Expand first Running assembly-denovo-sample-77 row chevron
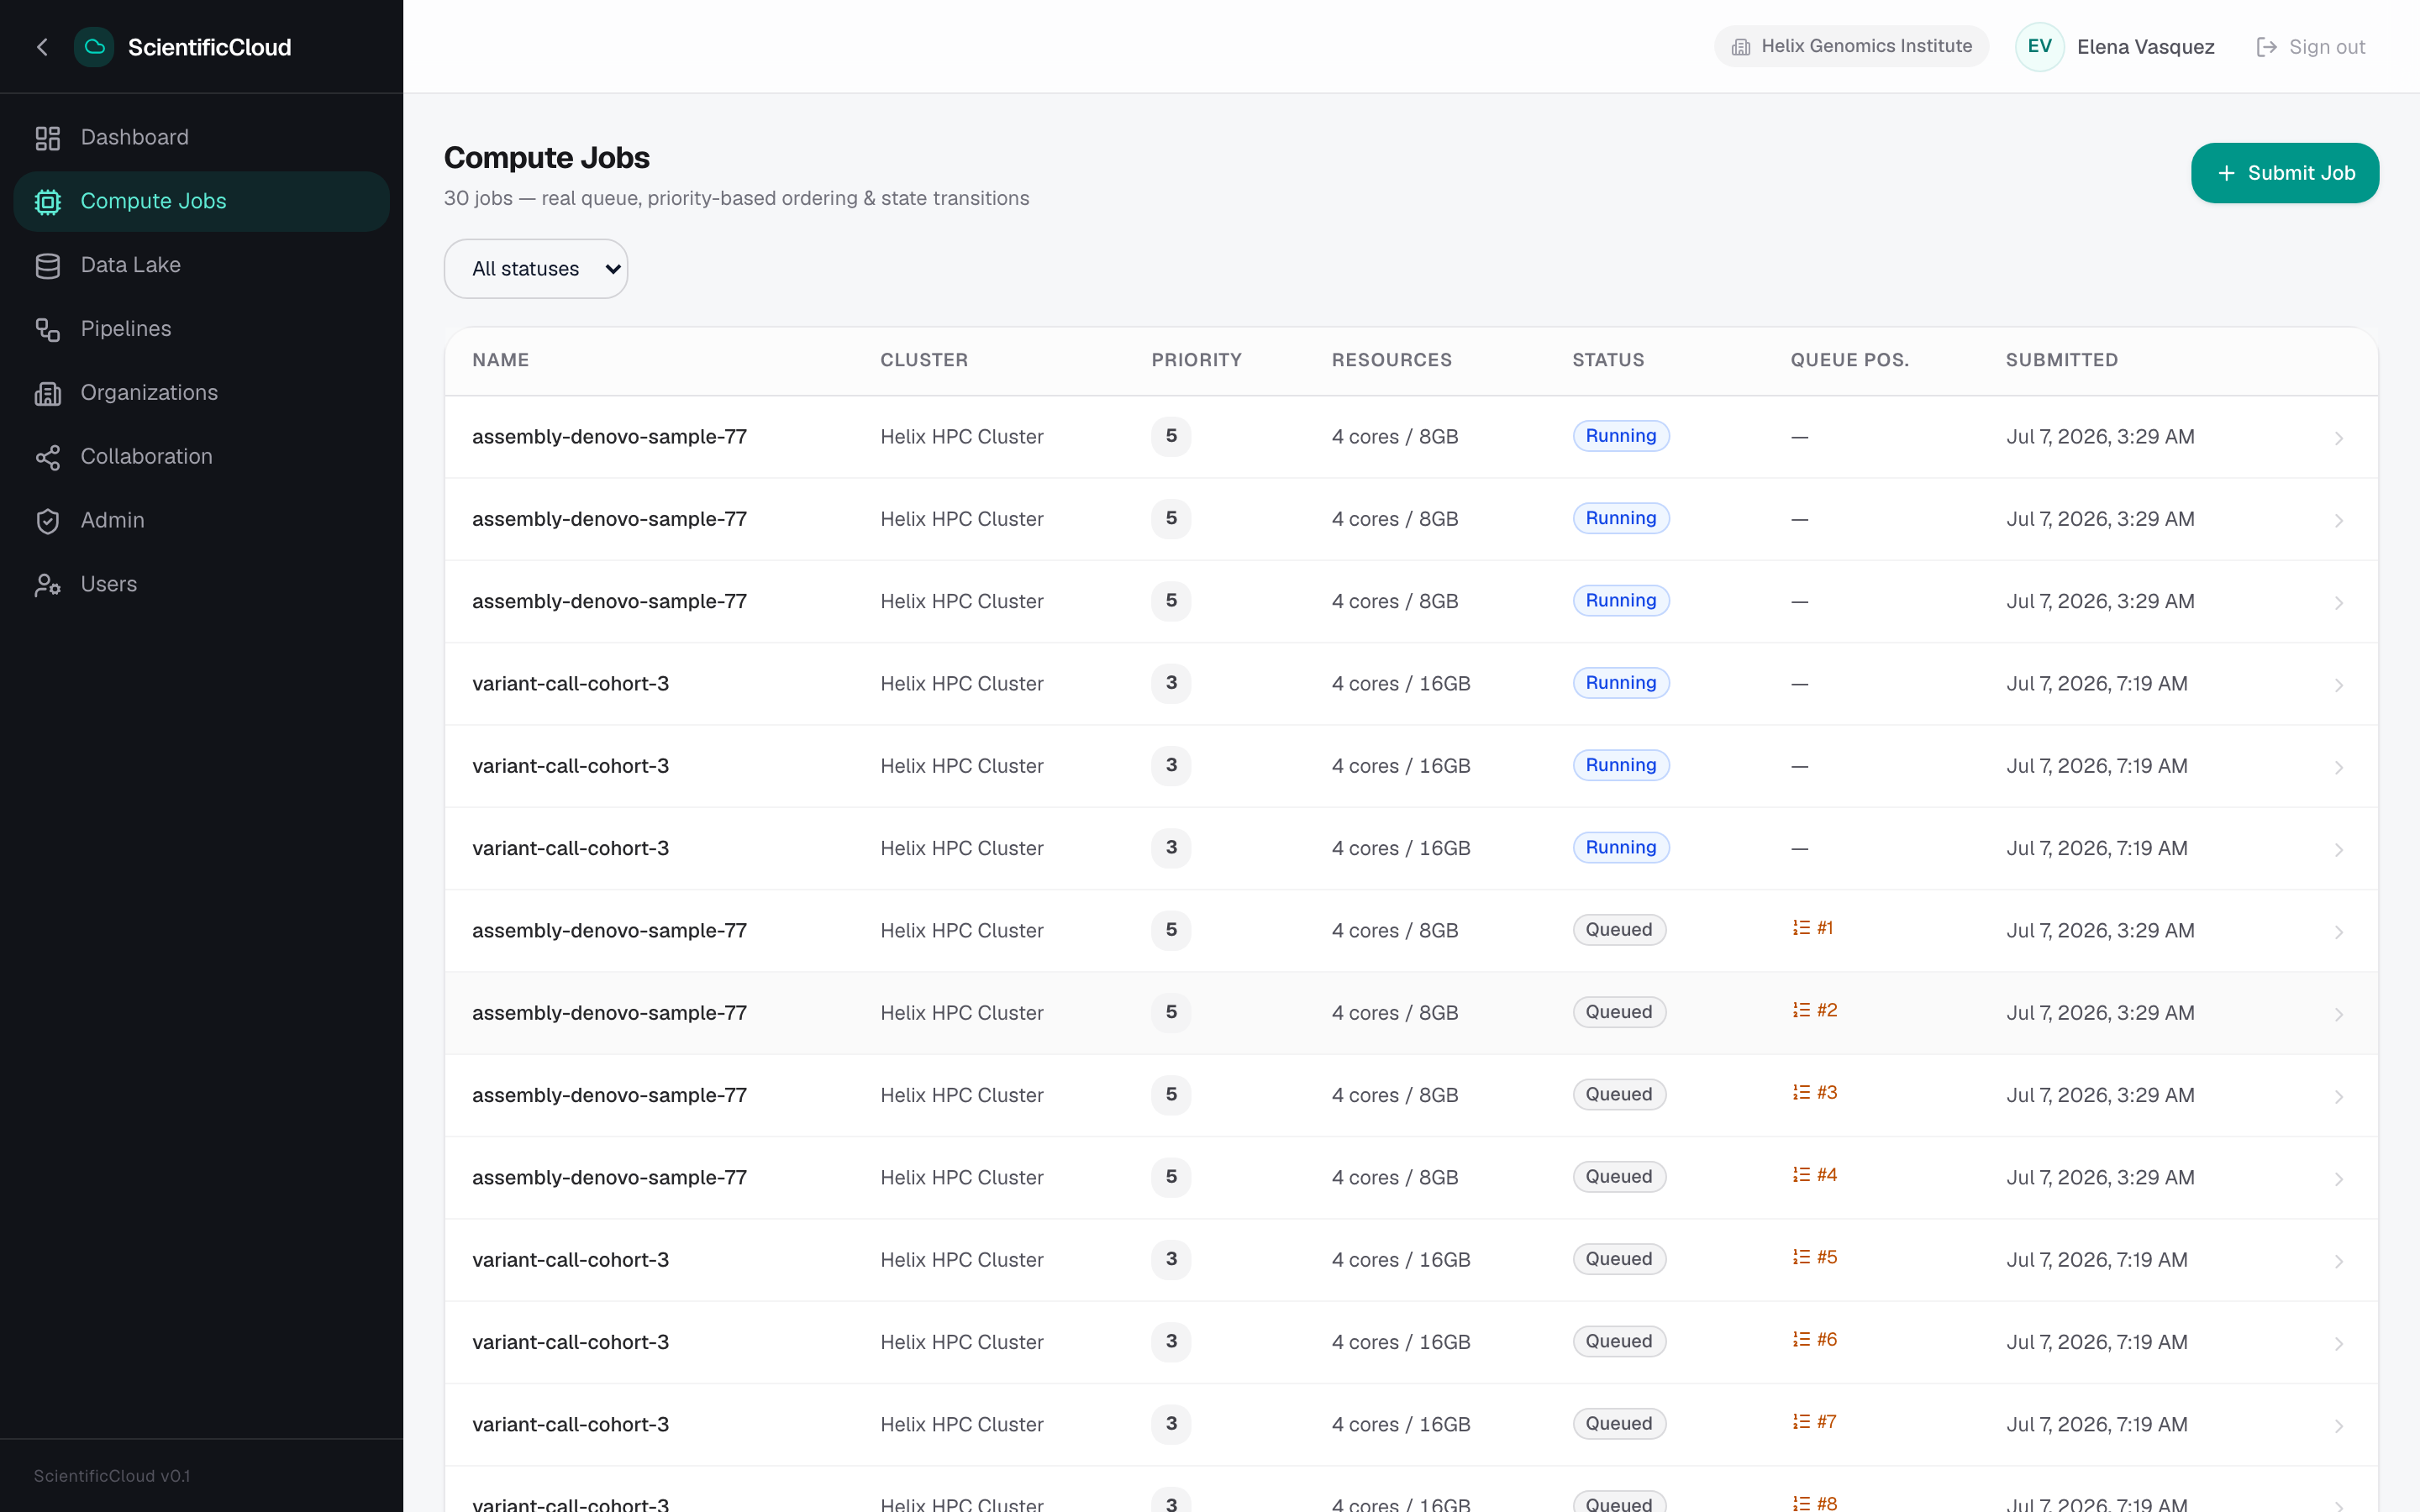 coord(2338,438)
